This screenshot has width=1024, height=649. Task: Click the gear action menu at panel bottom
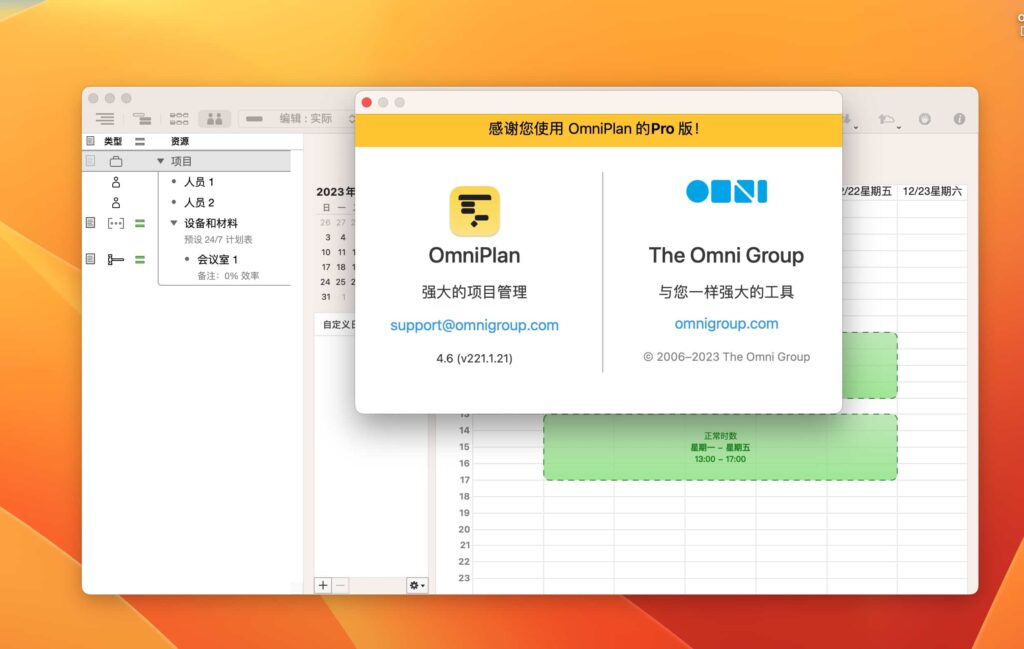click(416, 585)
